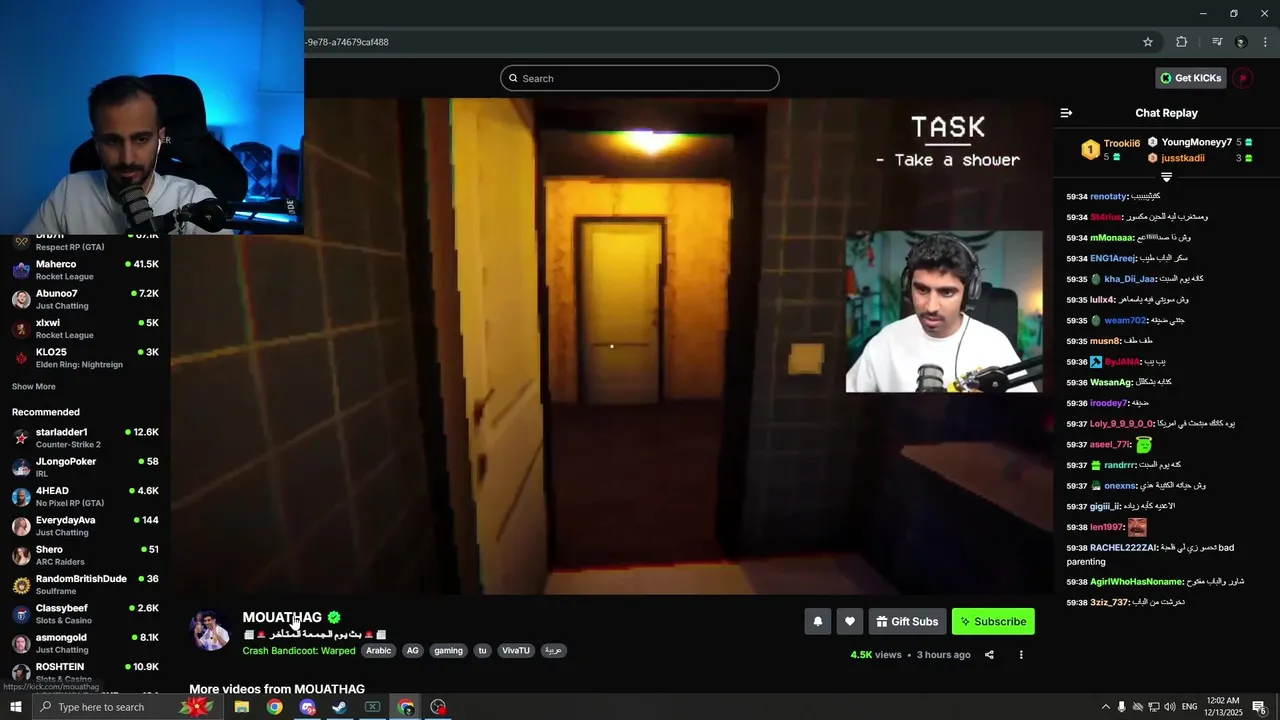Open File Explorer from taskbar

click(242, 707)
